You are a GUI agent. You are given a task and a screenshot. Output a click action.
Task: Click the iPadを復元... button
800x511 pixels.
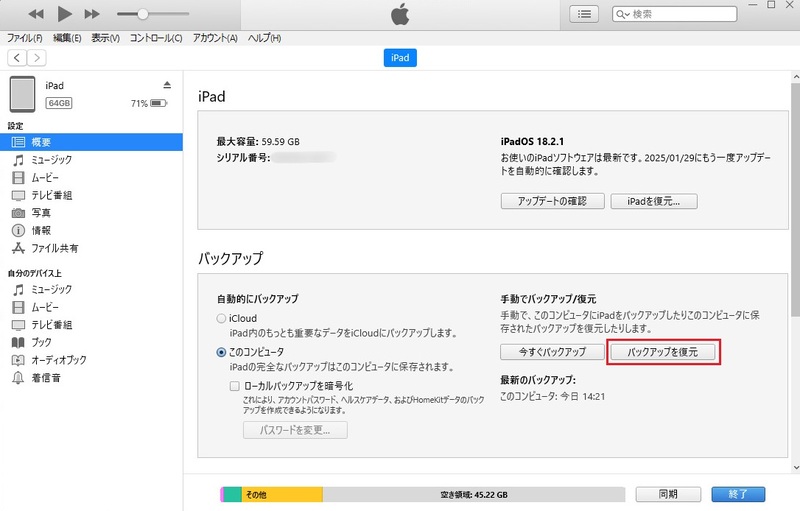654,201
